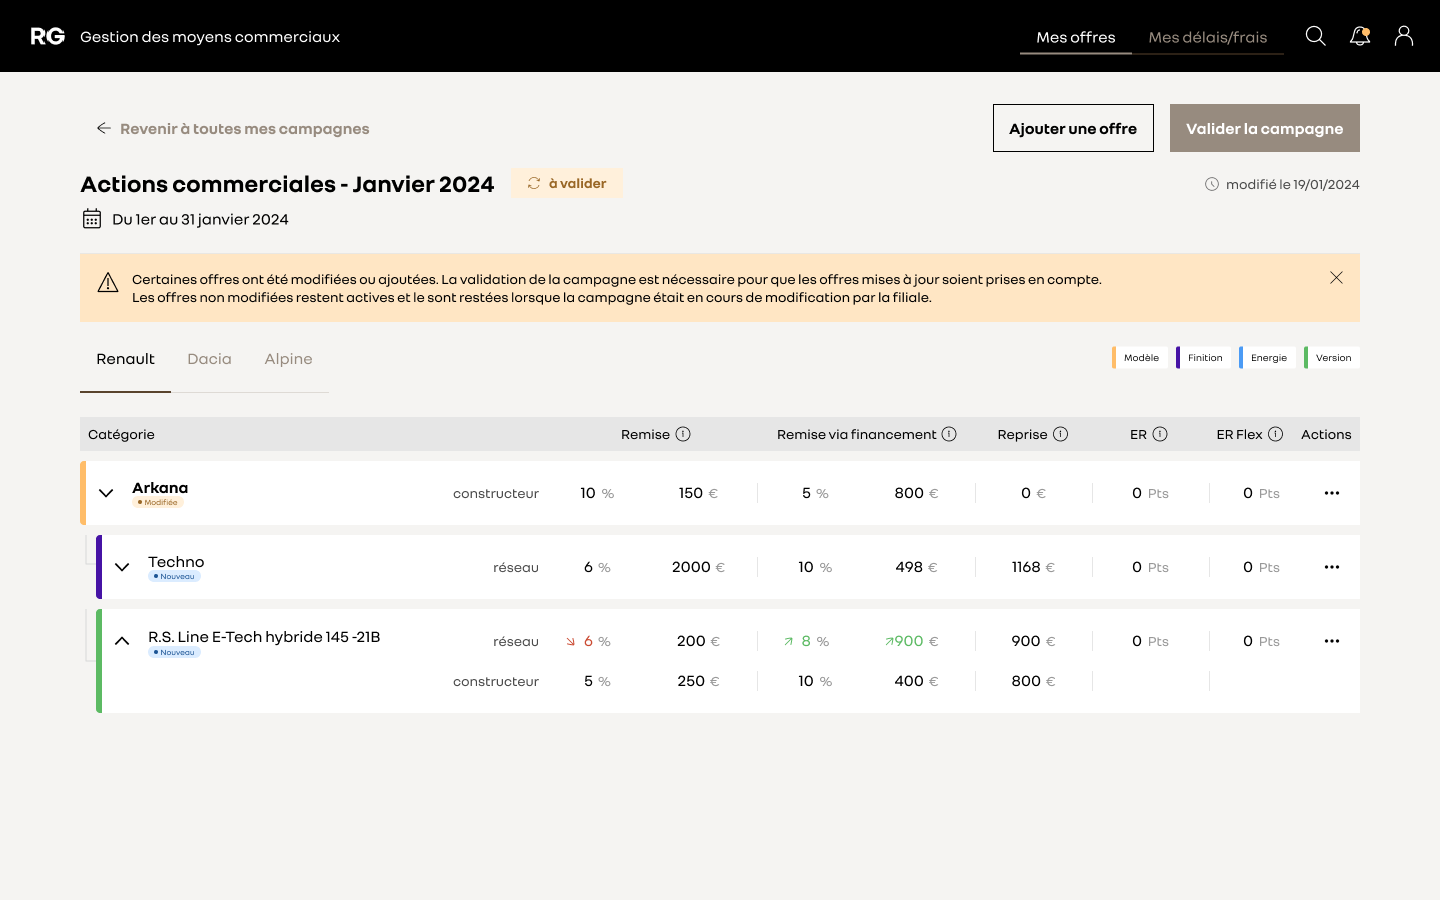1440x900 pixels.
Task: Click the Nouveau tag under Techno
Action: [x=175, y=576]
